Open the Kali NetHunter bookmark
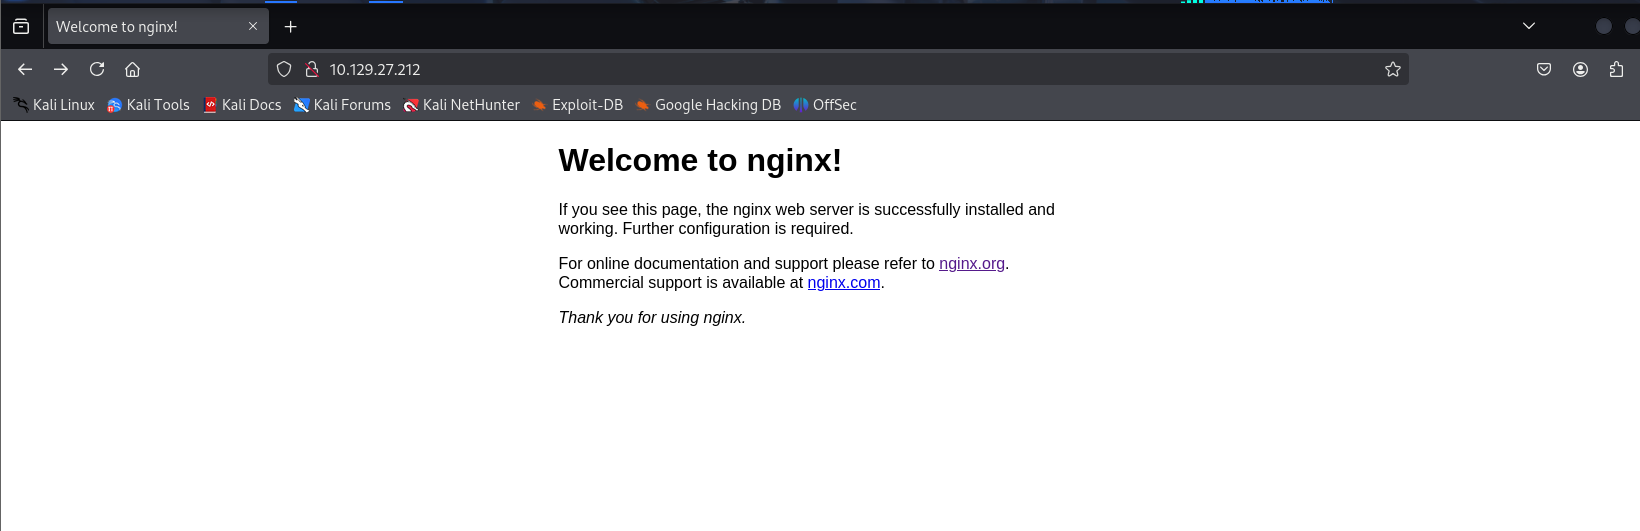The image size is (1640, 531). [461, 105]
